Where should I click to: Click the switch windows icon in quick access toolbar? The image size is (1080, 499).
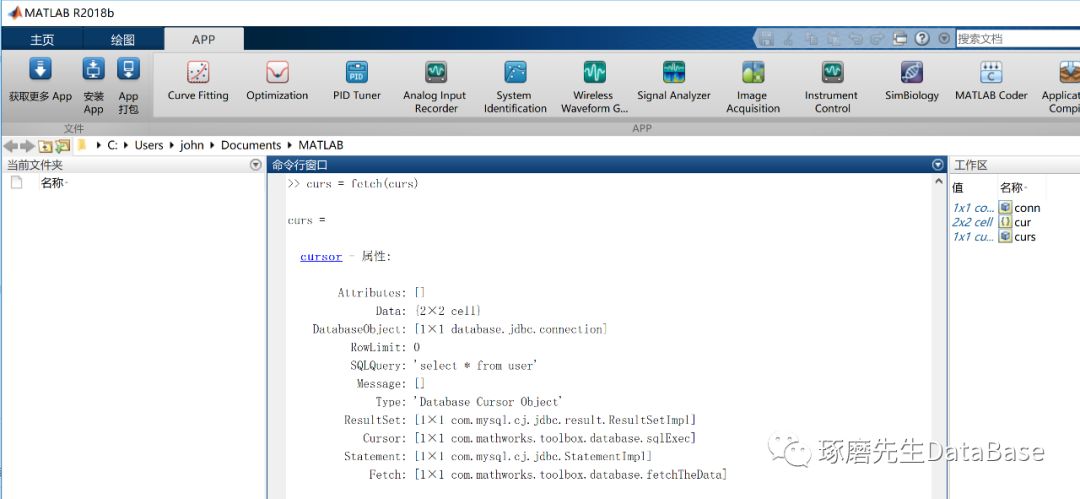point(900,39)
